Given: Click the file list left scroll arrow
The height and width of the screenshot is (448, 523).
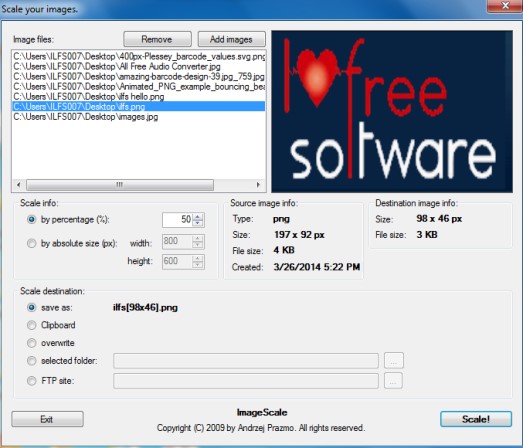Looking at the screenshot, I should click(19, 184).
